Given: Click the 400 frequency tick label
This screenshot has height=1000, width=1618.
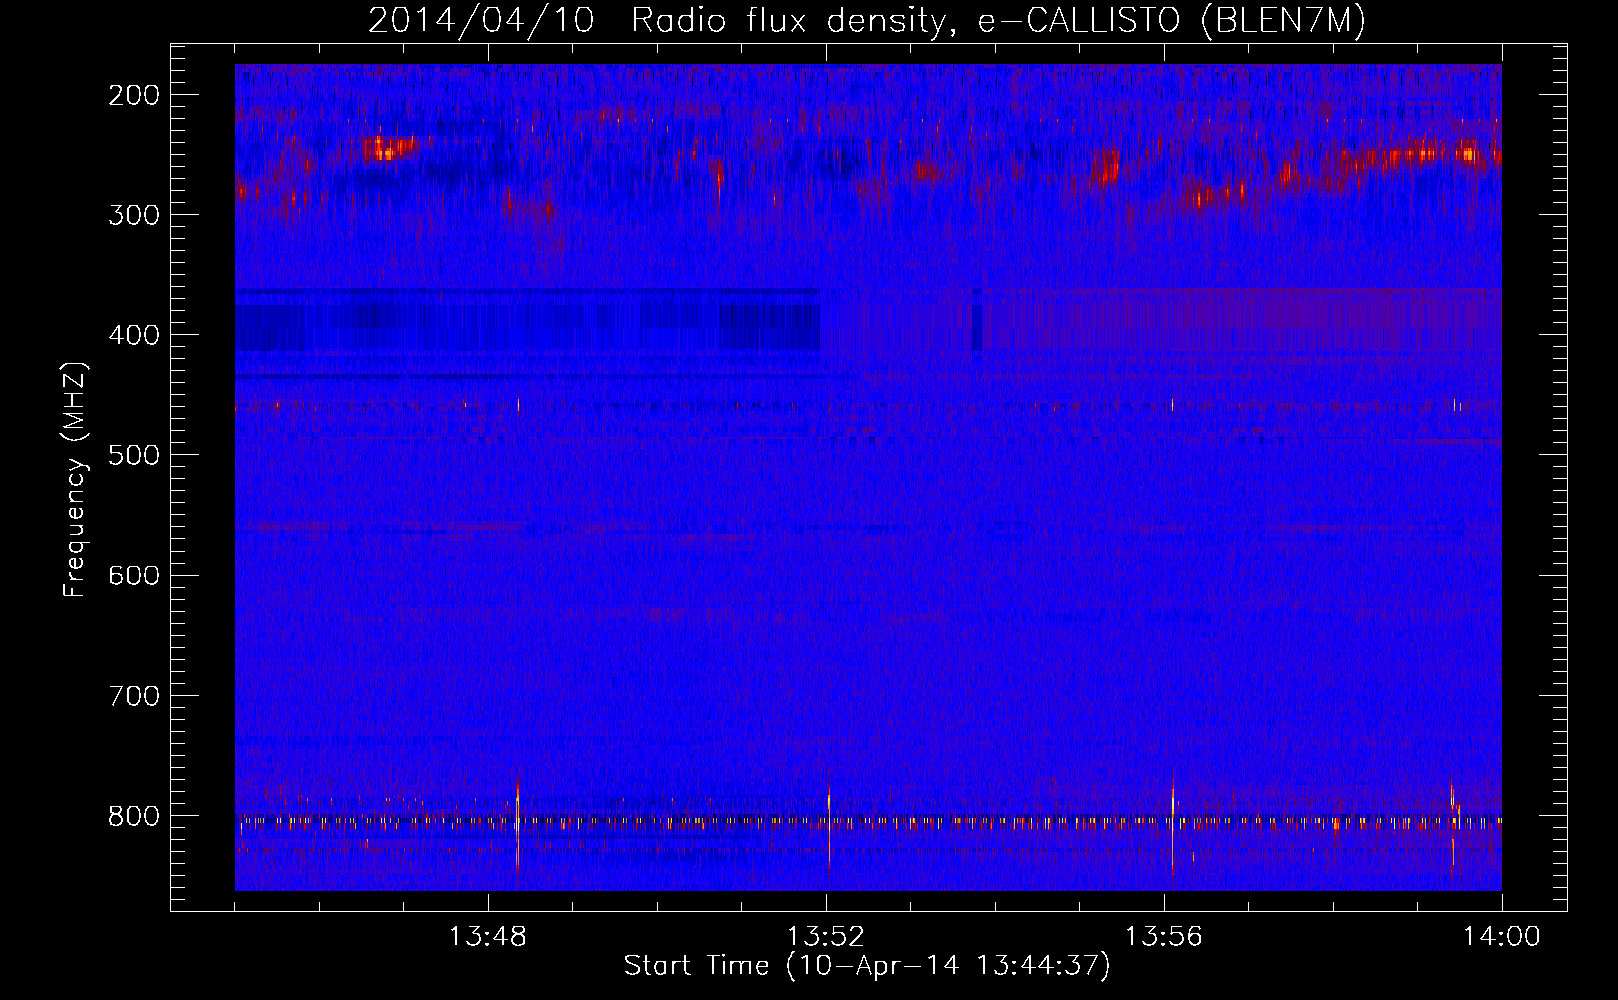Looking at the screenshot, I should [134, 335].
